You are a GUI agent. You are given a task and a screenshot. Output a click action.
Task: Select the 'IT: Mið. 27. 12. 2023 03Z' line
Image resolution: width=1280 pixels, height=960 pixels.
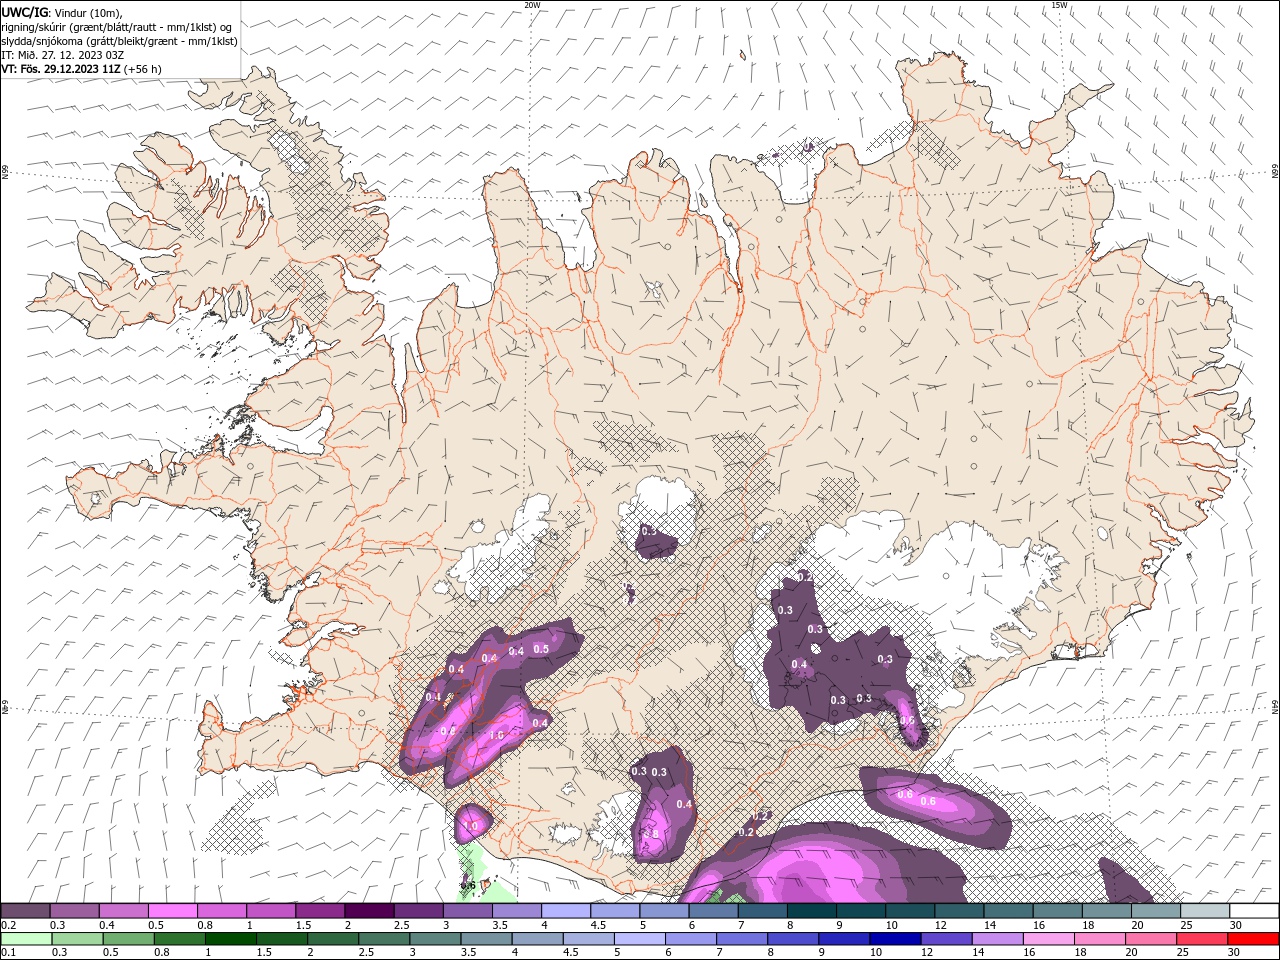63,55
